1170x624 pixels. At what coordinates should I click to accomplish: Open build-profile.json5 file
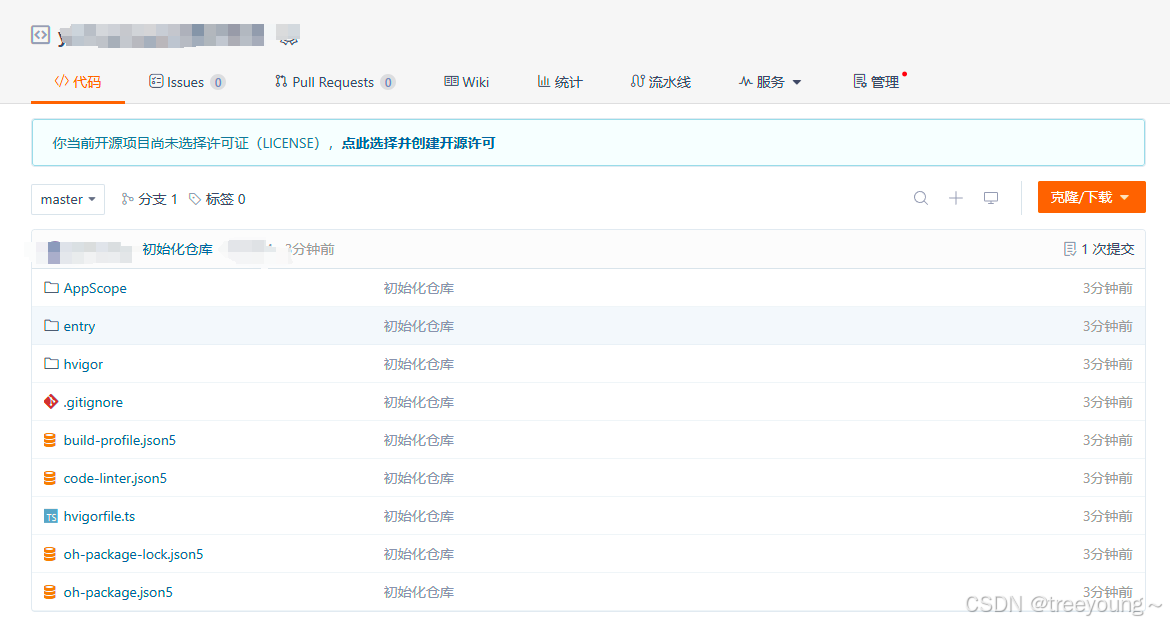pos(119,440)
